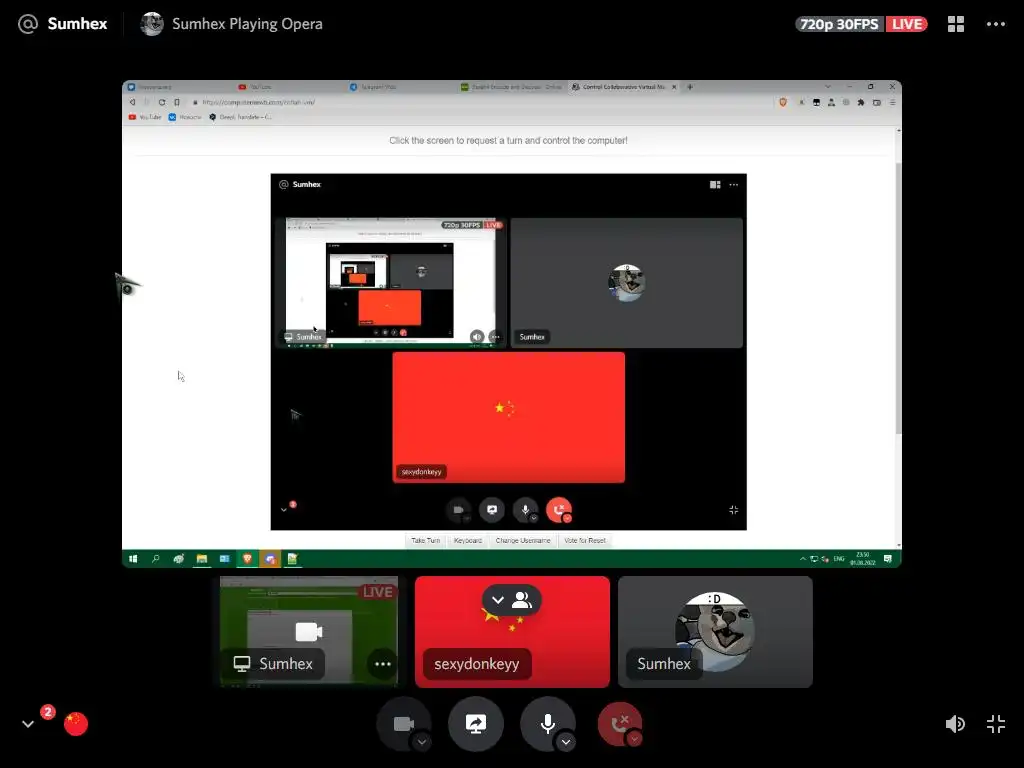Viewport: 1024px width, 768px height.
Task: Click the scrollbar of the streamed browser page
Action: click(x=899, y=297)
